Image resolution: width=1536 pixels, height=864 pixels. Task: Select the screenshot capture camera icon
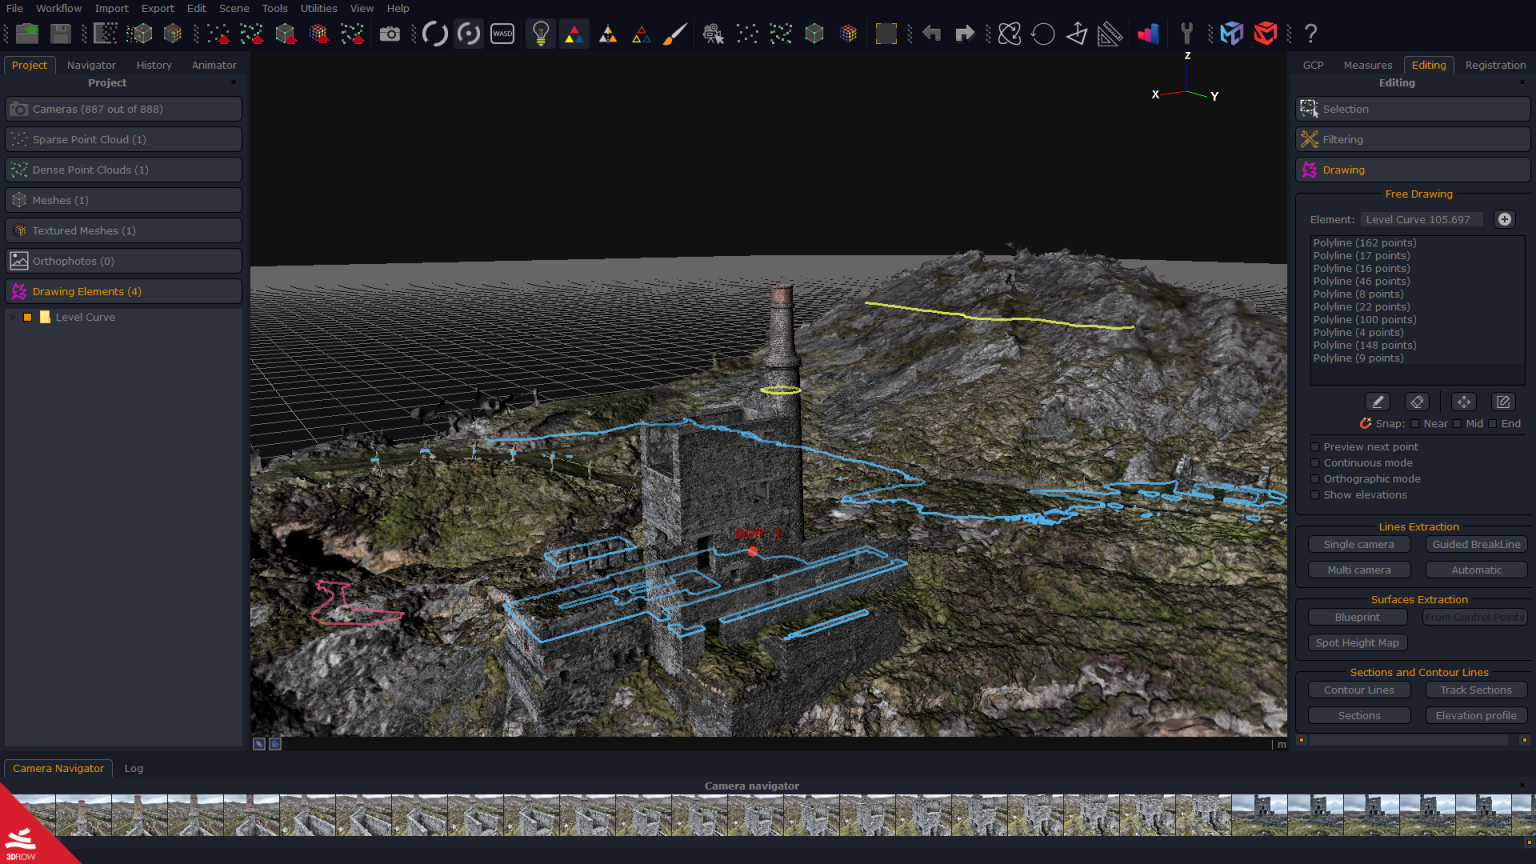390,33
